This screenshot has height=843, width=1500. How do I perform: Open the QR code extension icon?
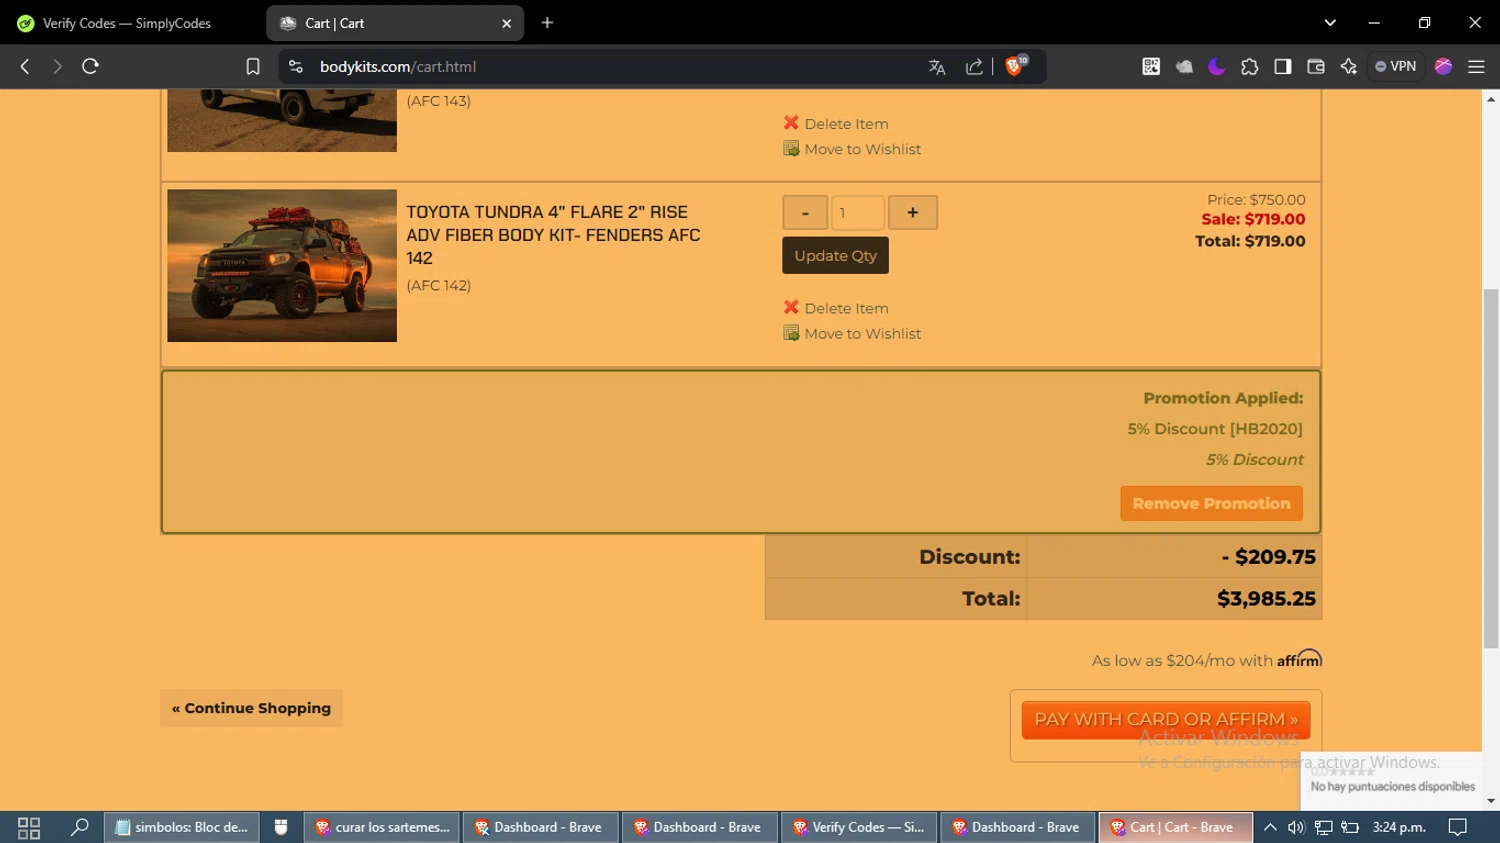(1151, 66)
